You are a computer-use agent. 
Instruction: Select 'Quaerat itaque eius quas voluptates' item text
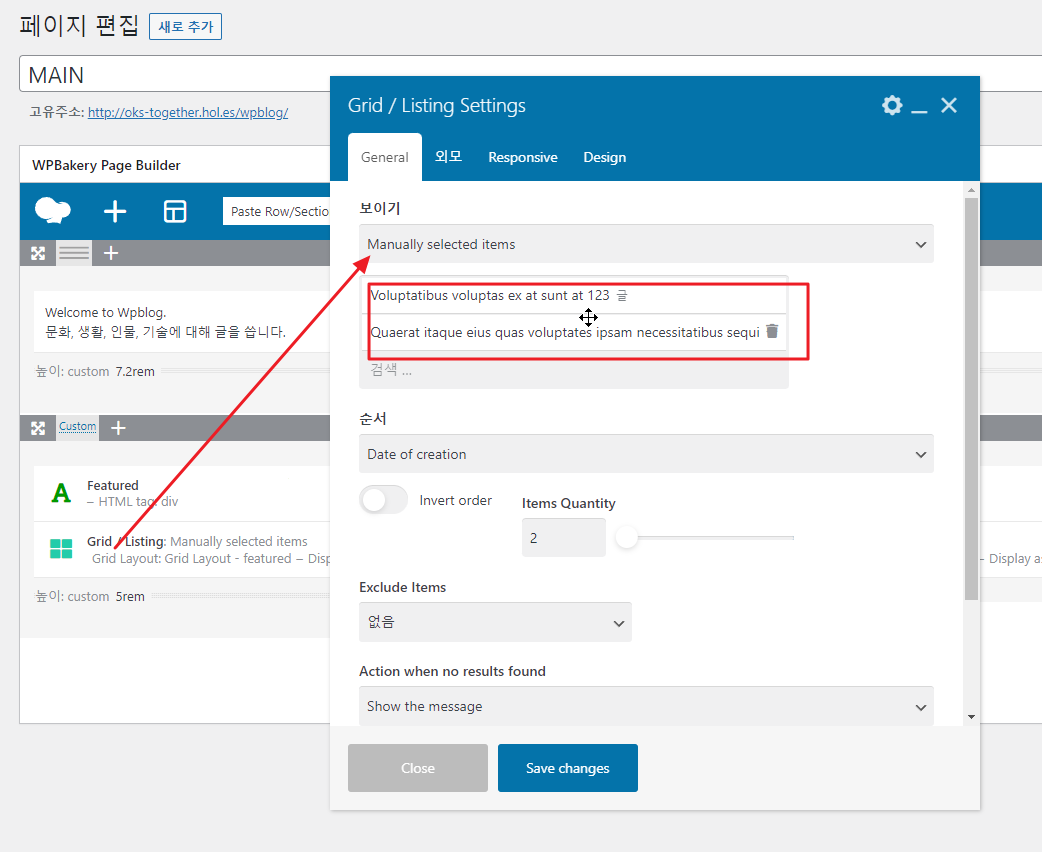(565, 332)
